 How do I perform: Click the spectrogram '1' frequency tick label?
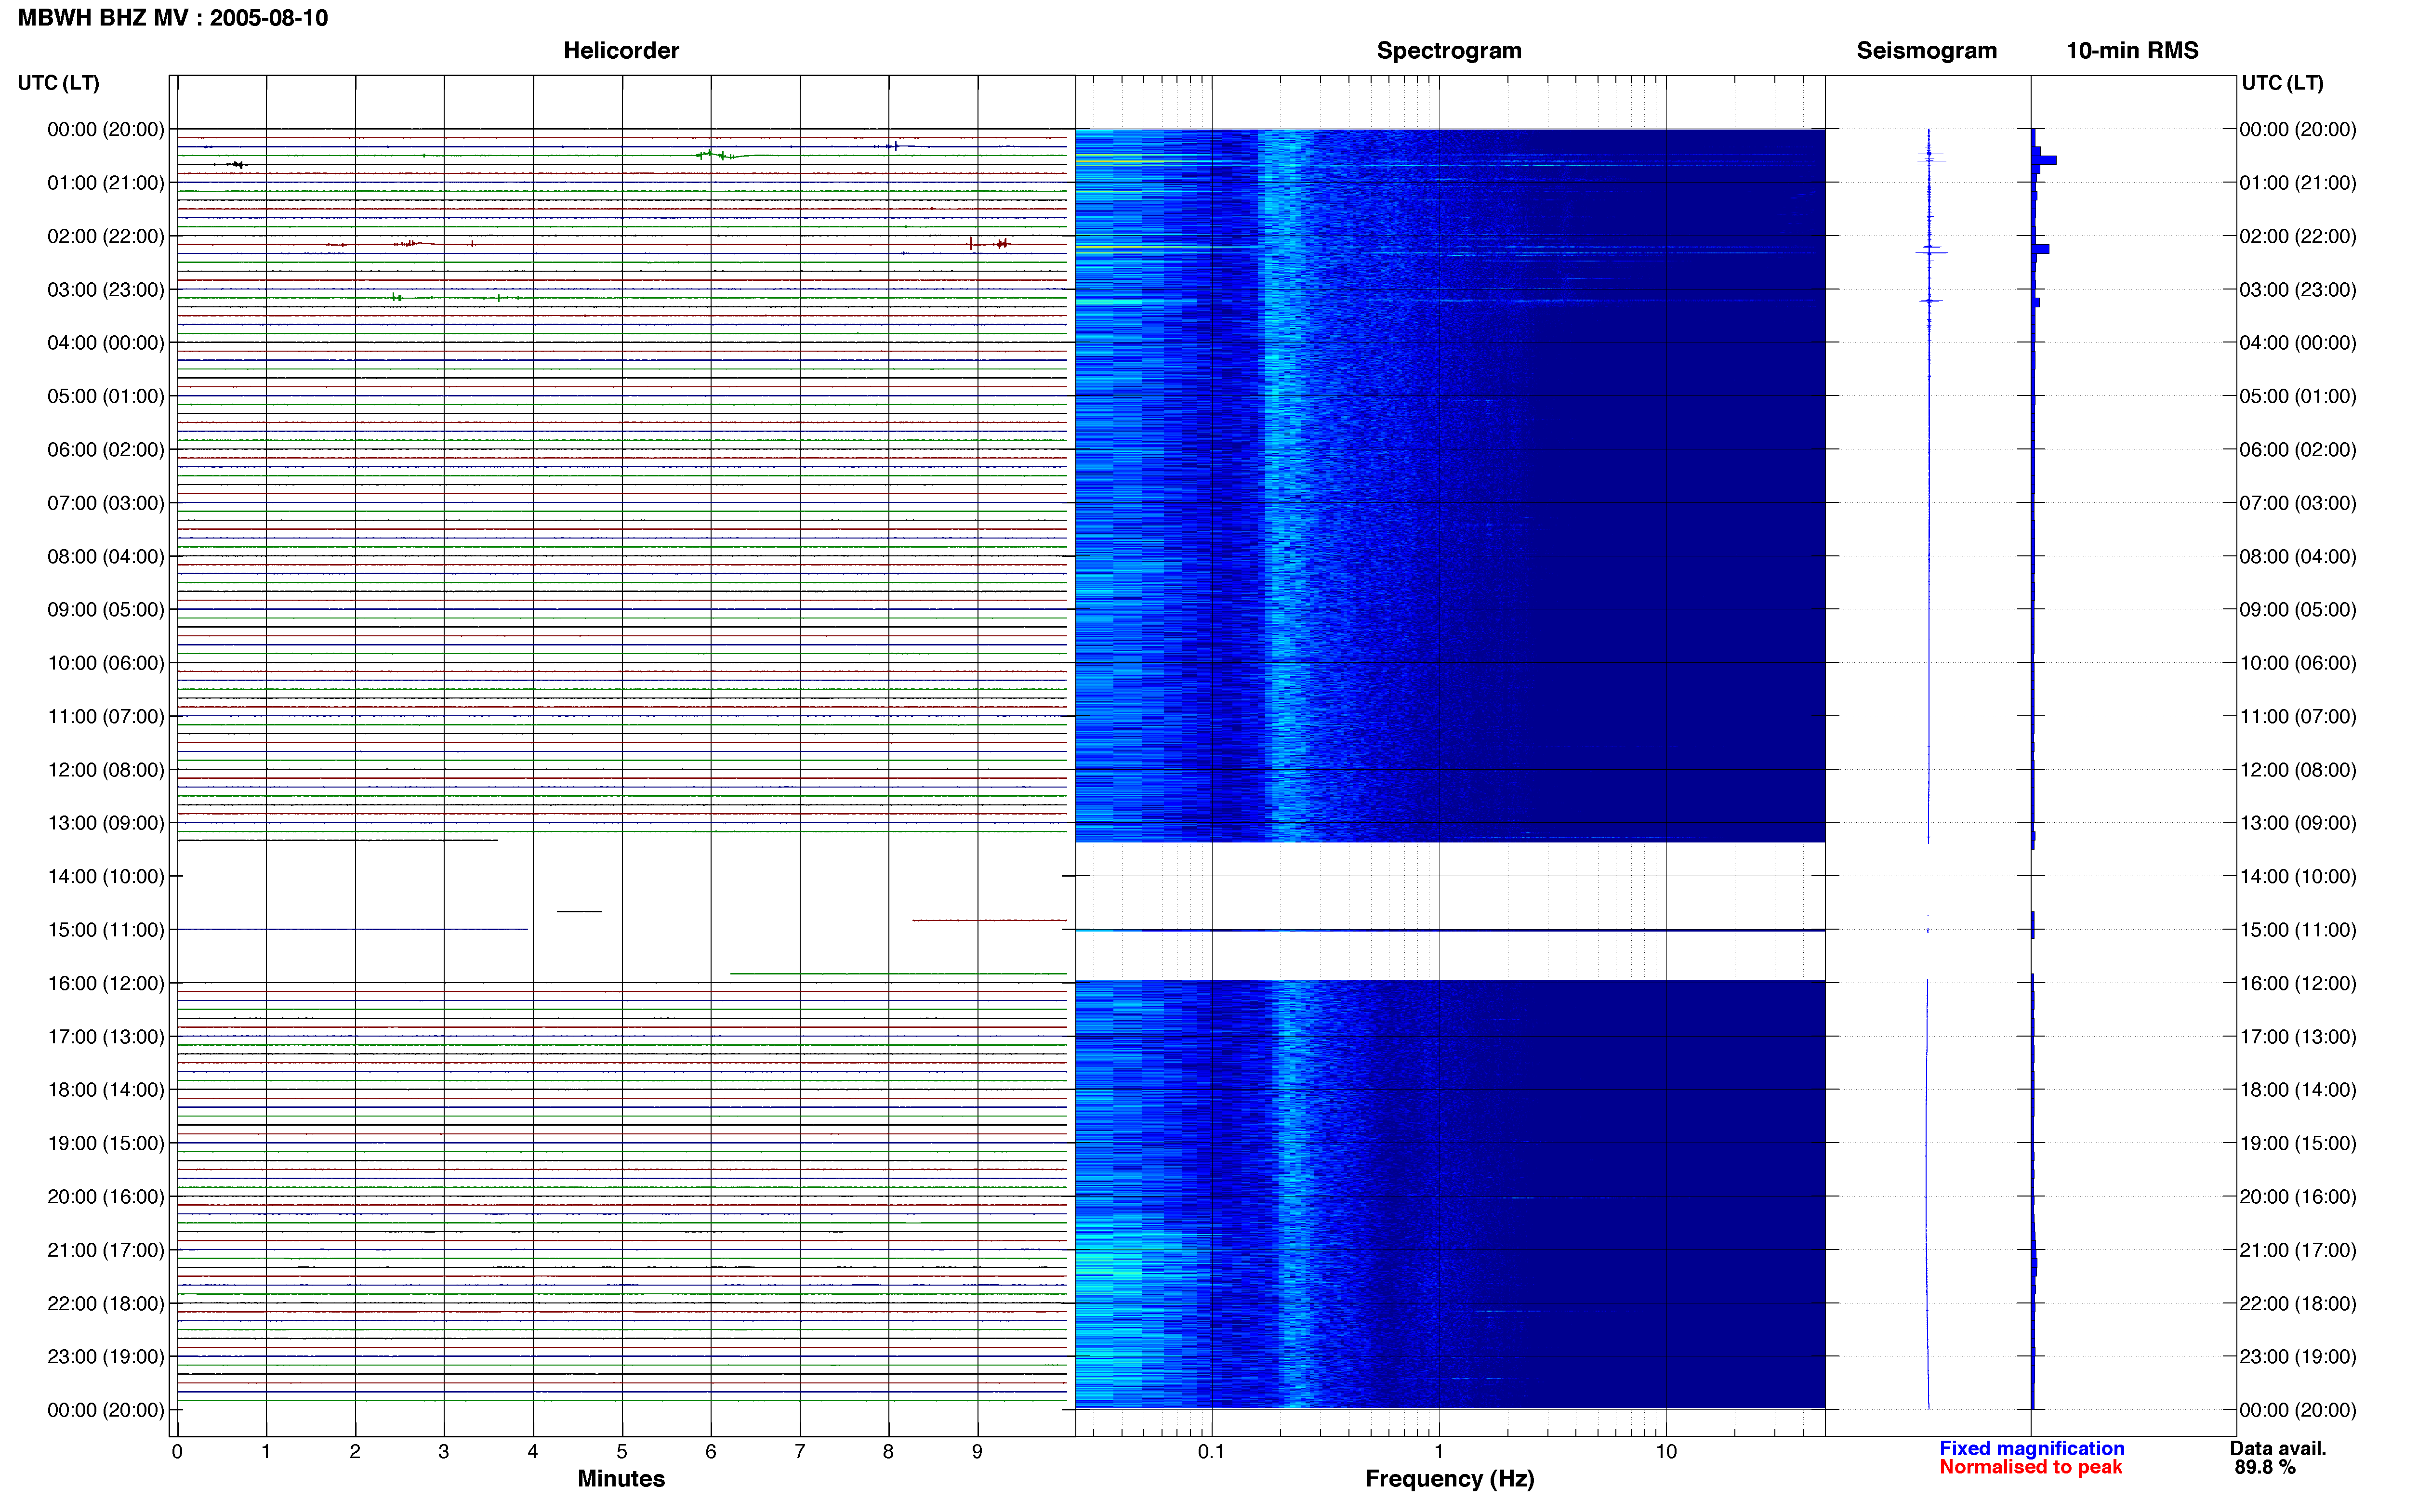click(x=1439, y=1451)
